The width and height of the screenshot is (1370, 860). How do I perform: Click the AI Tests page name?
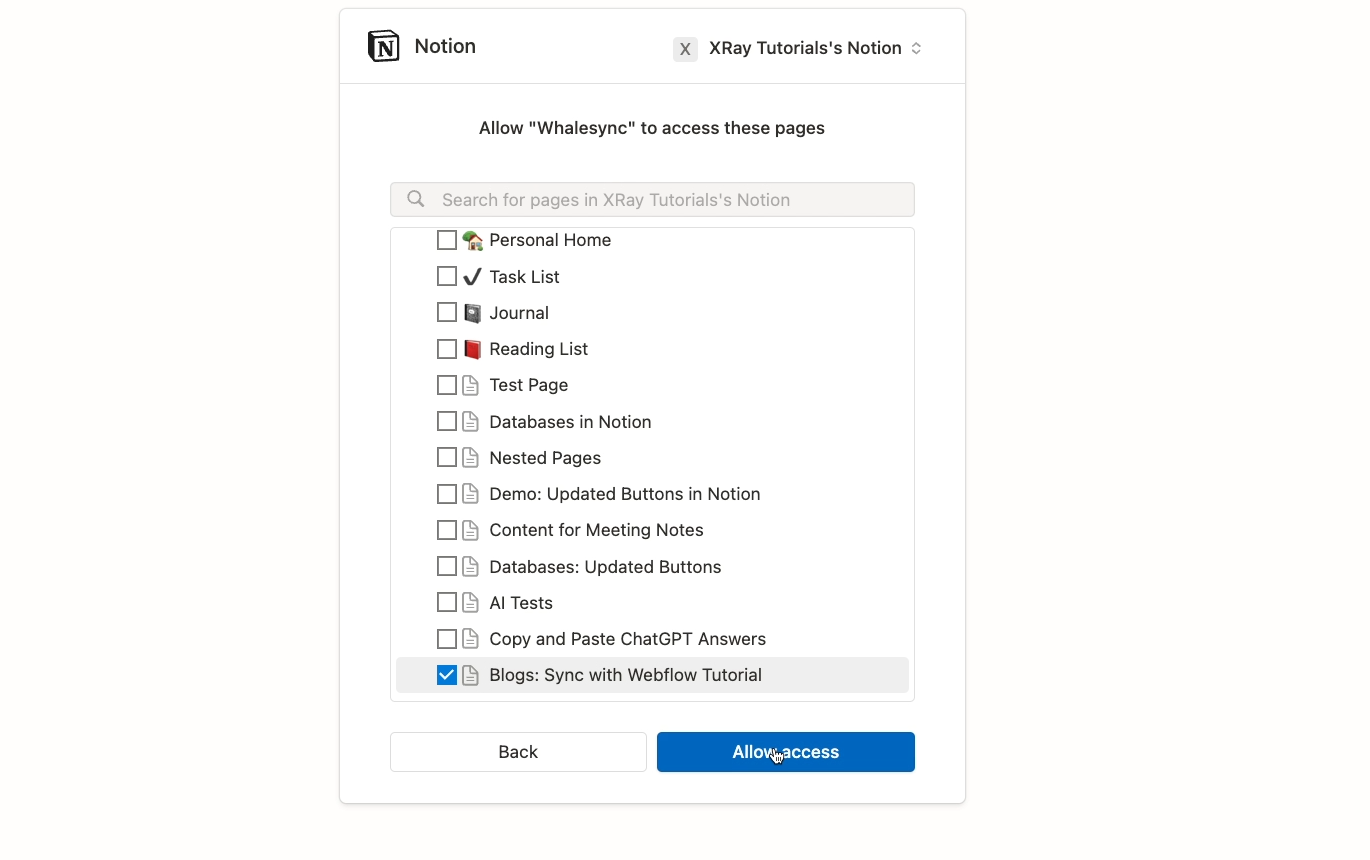click(521, 603)
